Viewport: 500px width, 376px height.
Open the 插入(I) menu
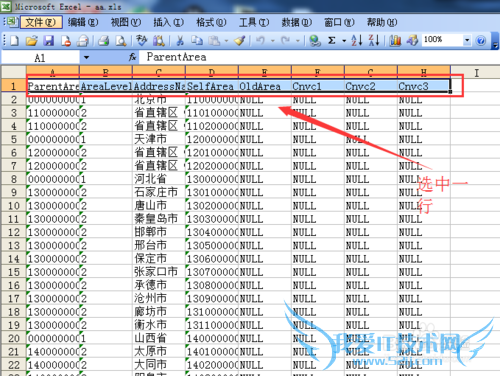point(169,22)
